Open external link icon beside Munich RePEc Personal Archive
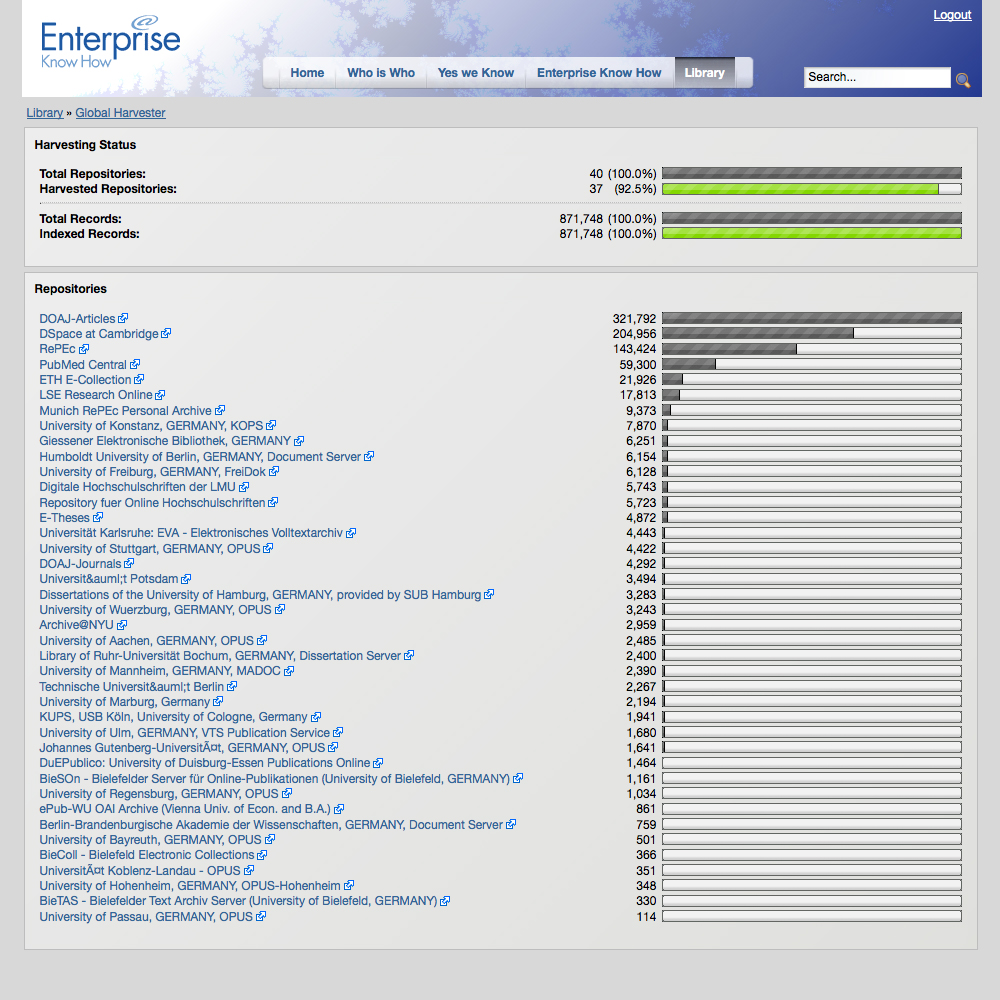This screenshot has width=1000, height=1000. (219, 411)
